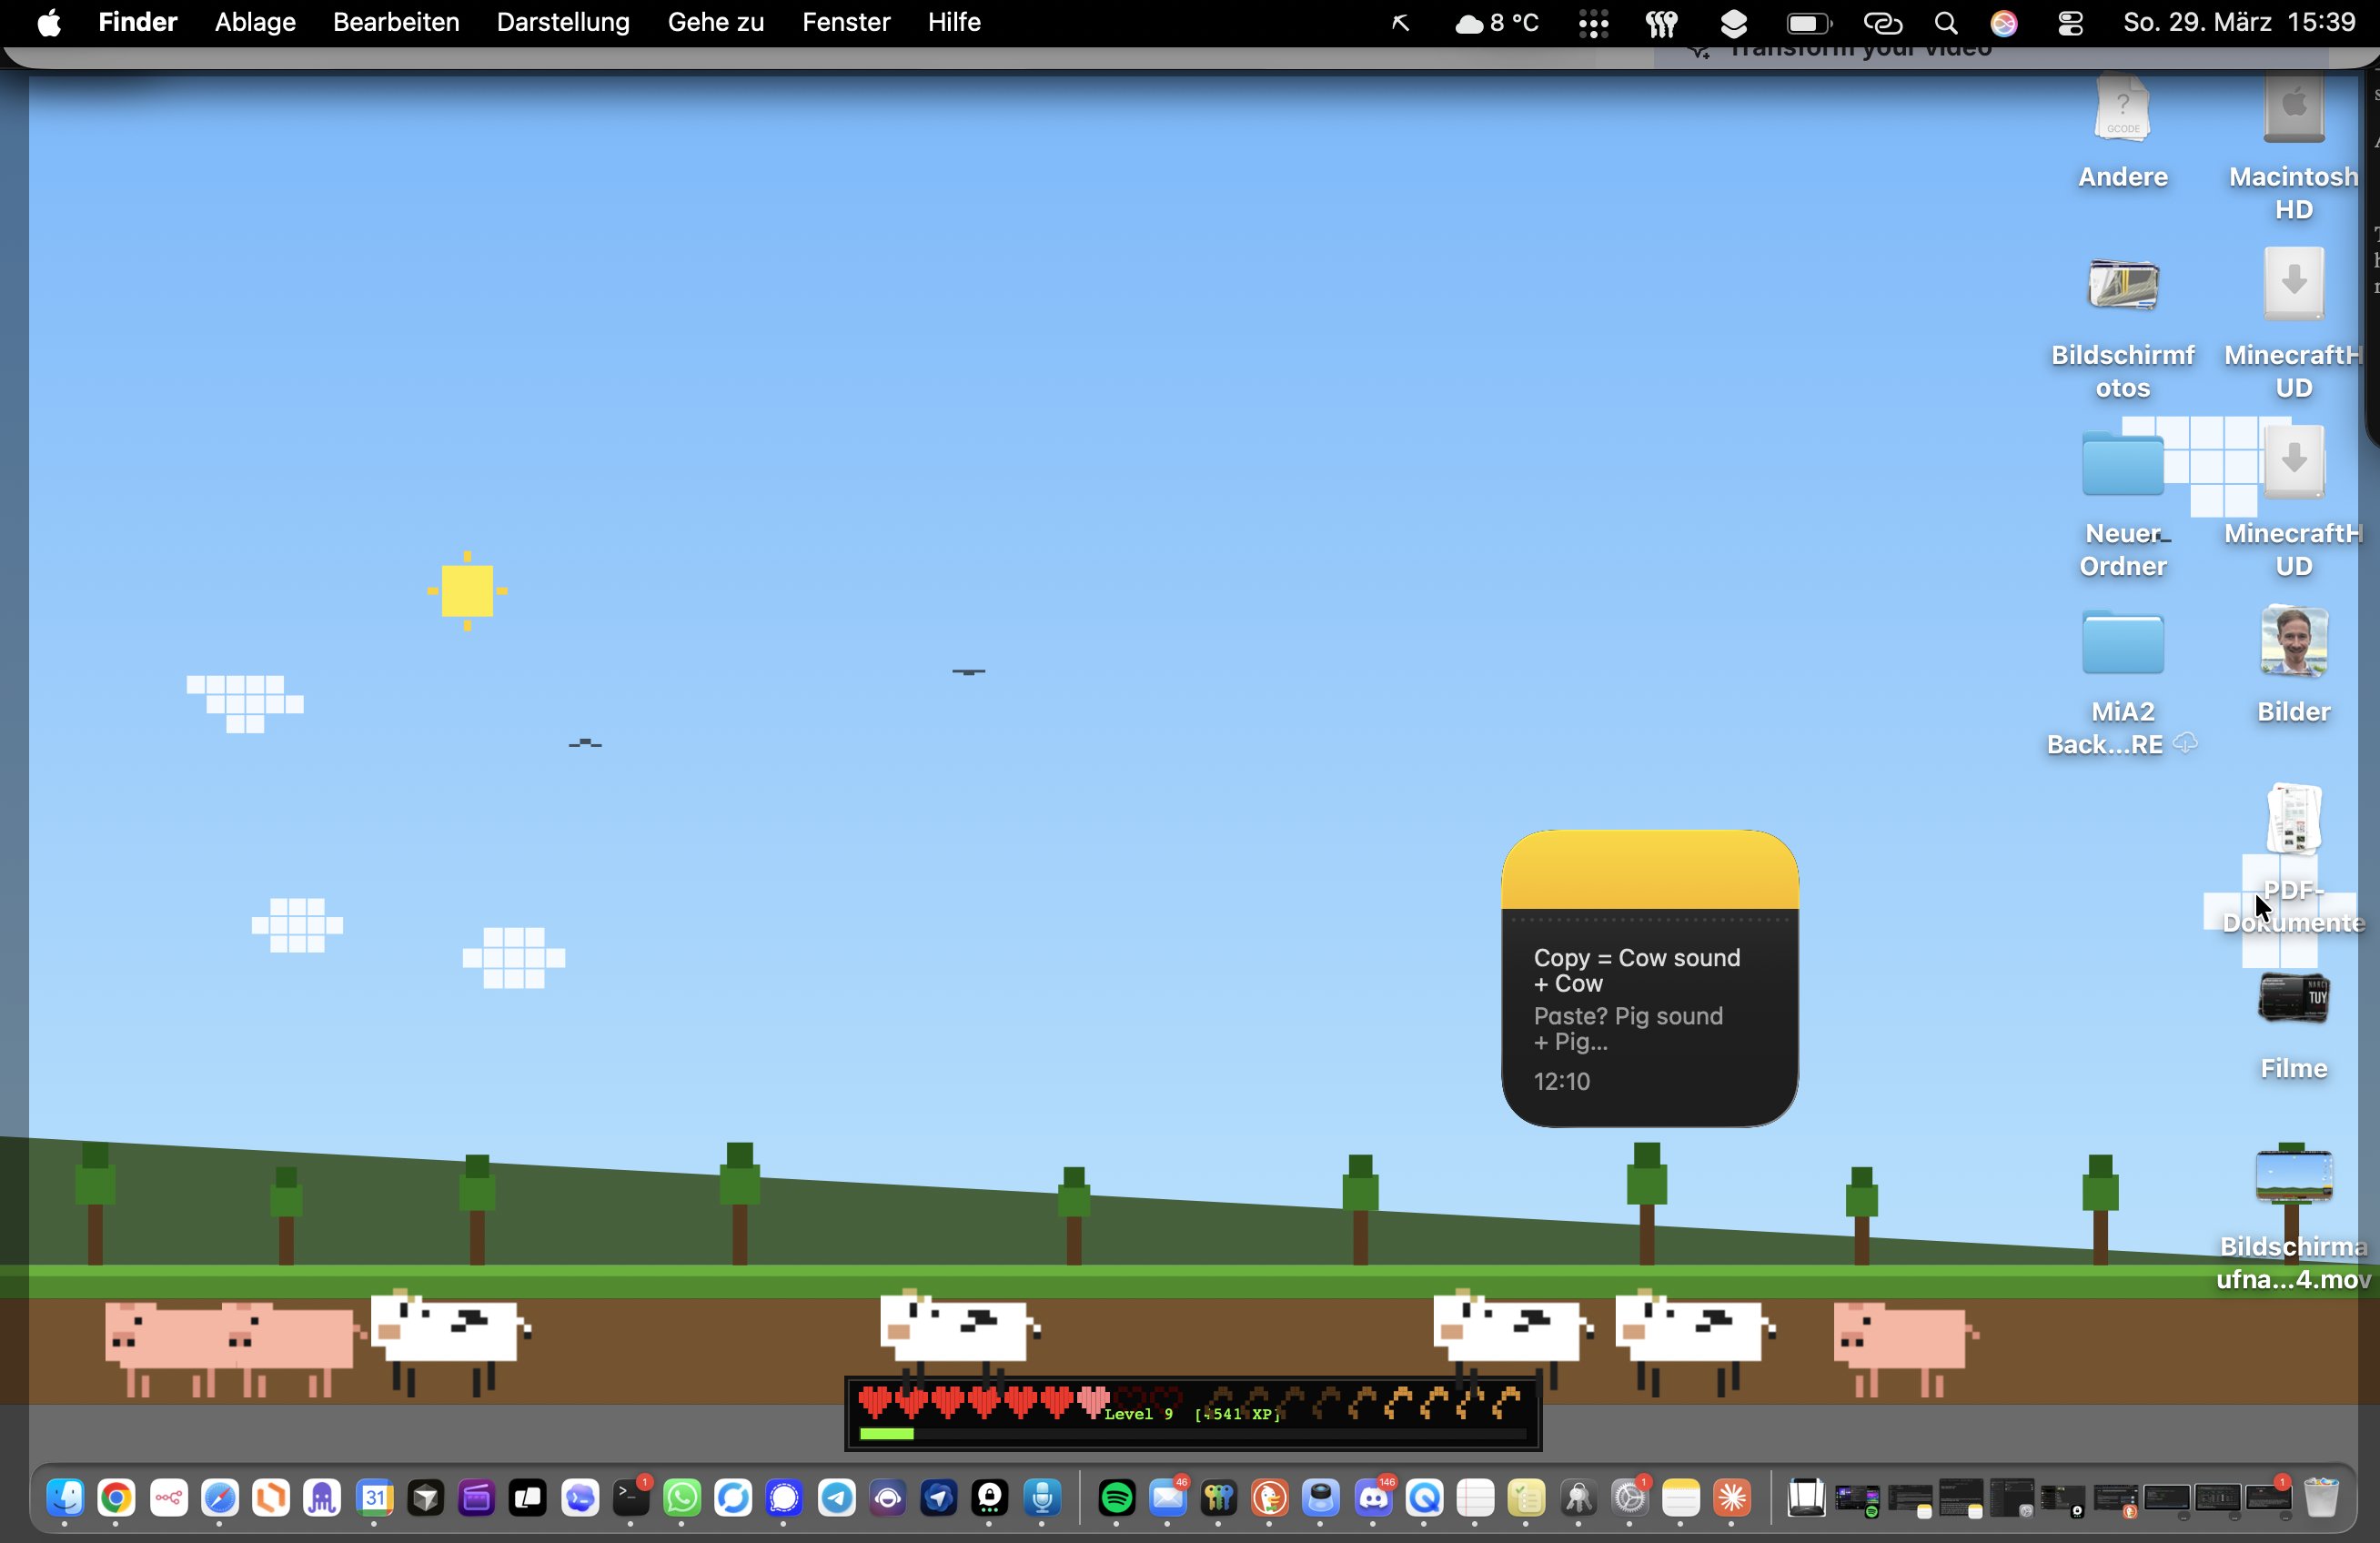Open the 8 °C weather menu bar item
2380x1543 pixels.
coord(1497,23)
